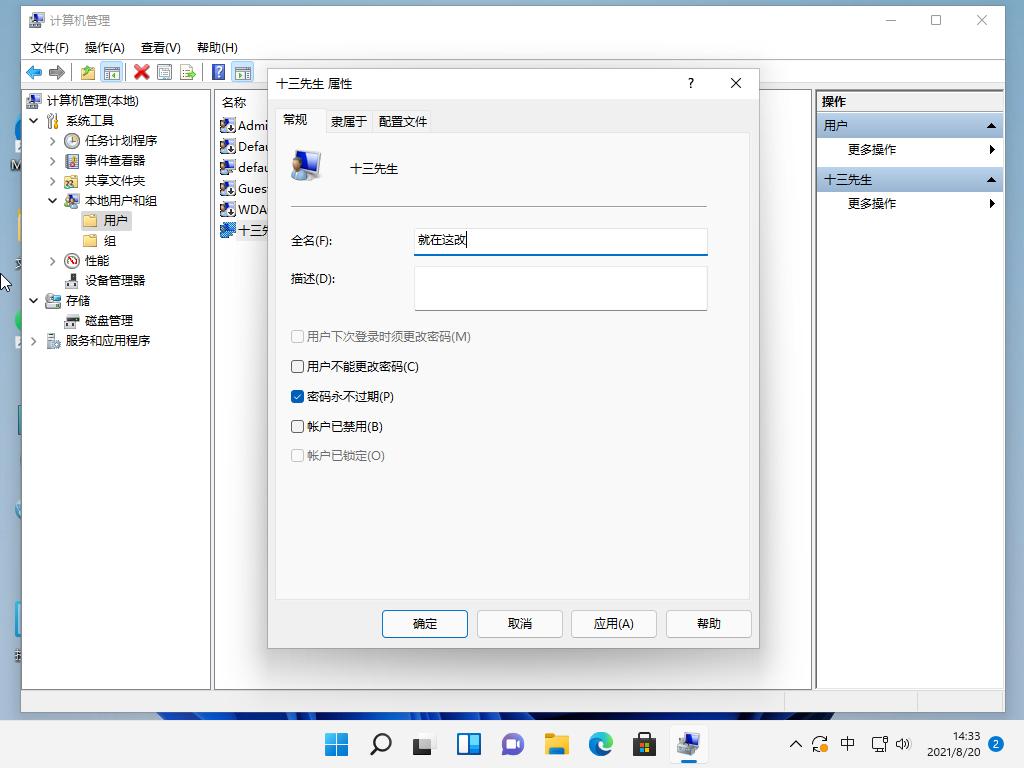Collapse the 系统工具 tree node
Screen dimensions: 1024x768
coord(34,120)
